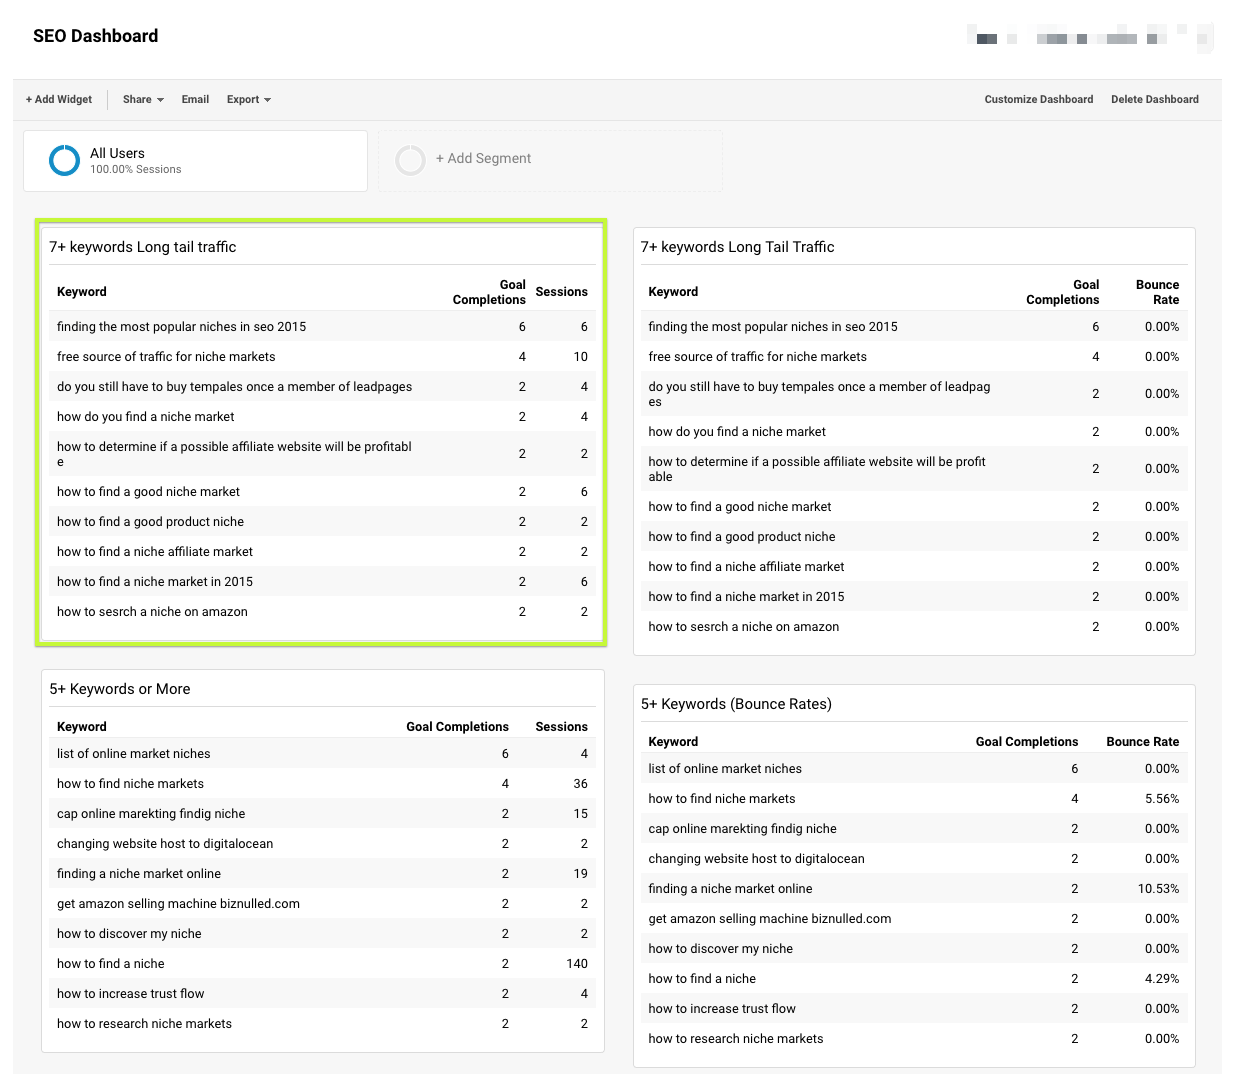The width and height of the screenshot is (1235, 1087).
Task: Select 'how to increase trust flow' in Bounce Rates widget
Action: [x=721, y=1008]
